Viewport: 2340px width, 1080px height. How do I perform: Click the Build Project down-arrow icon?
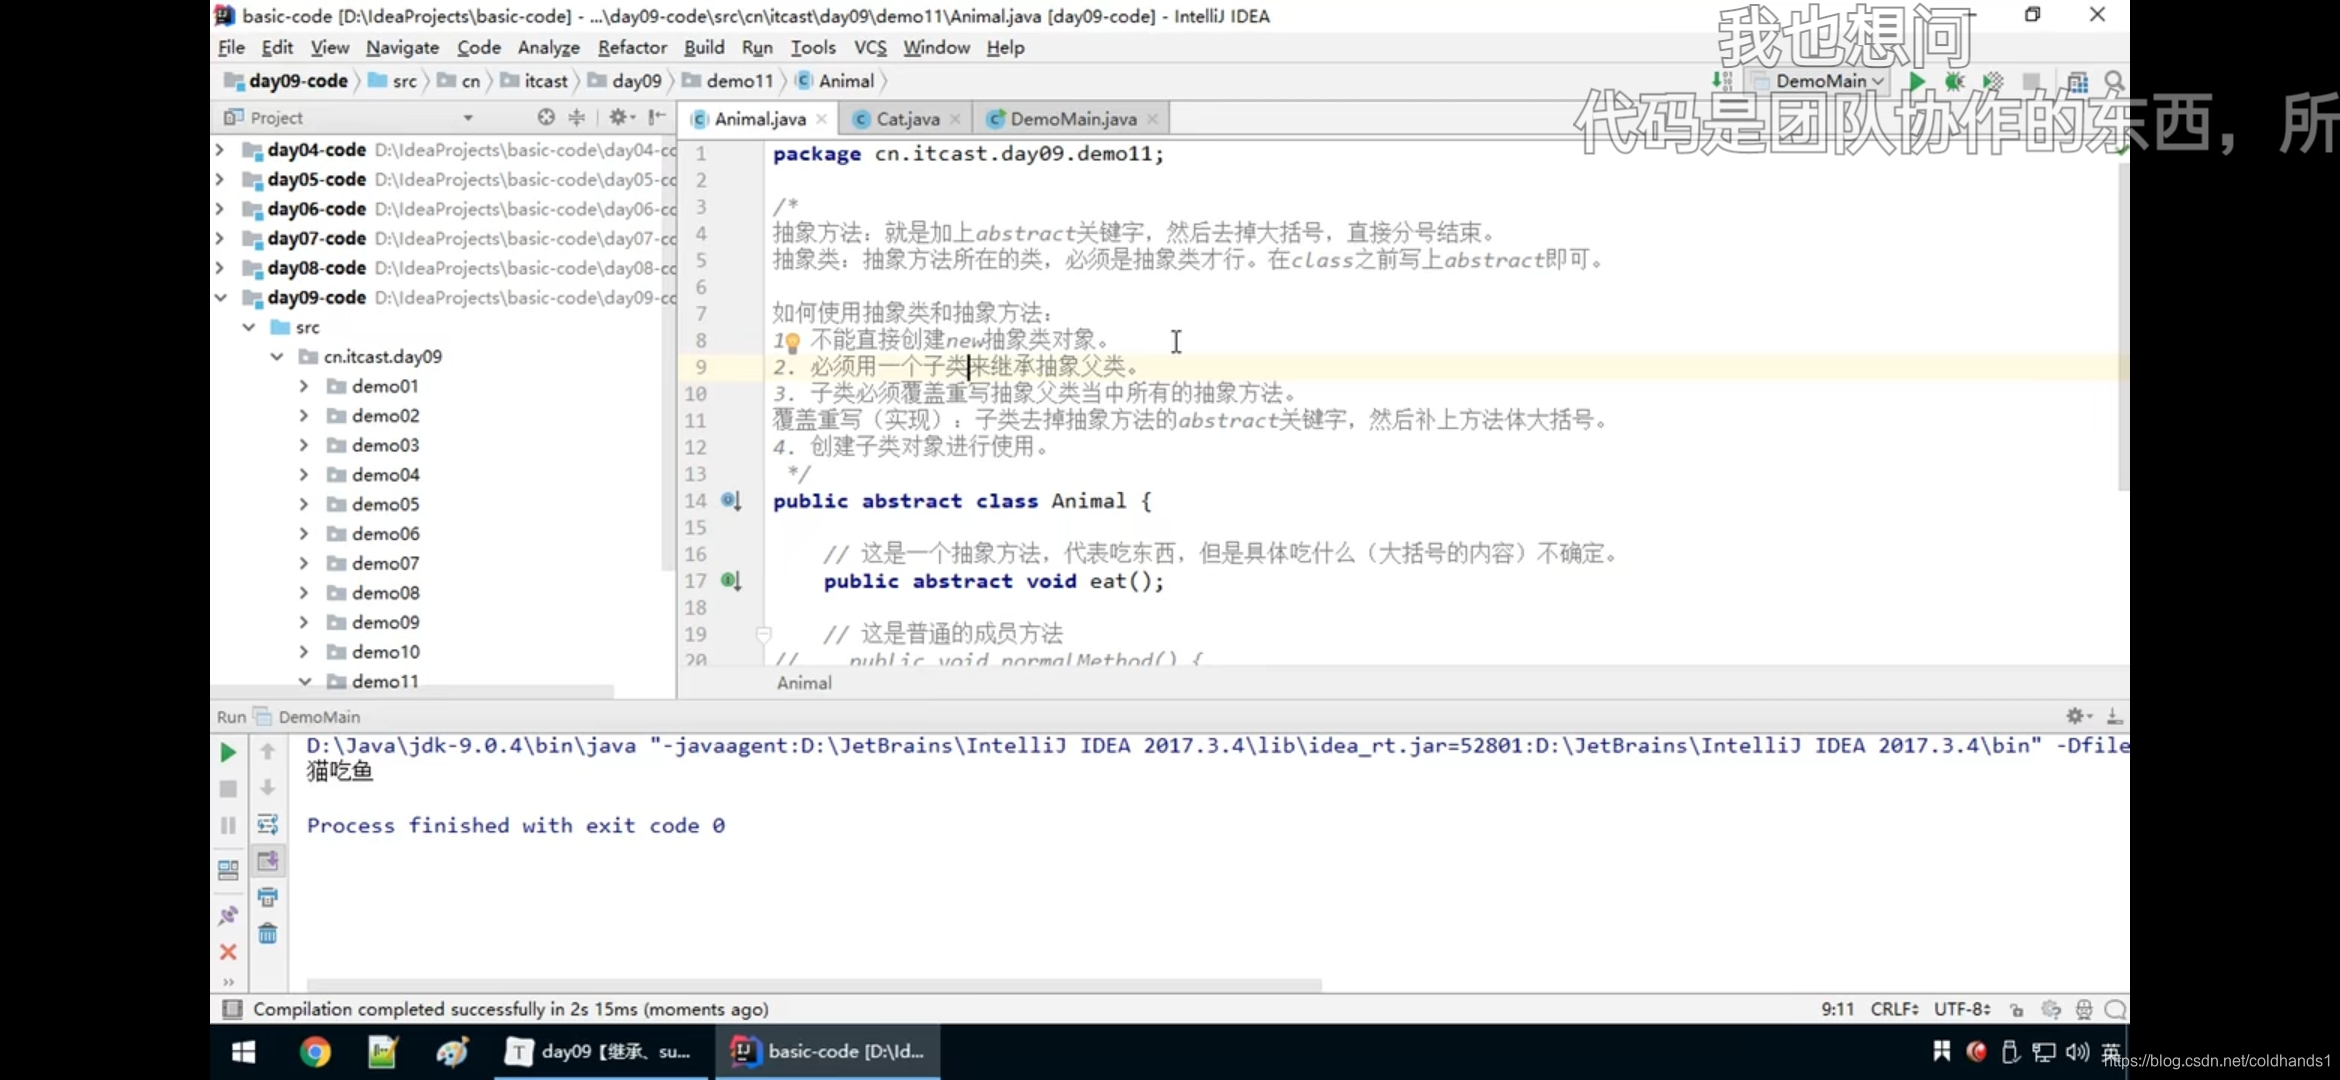point(1722,81)
